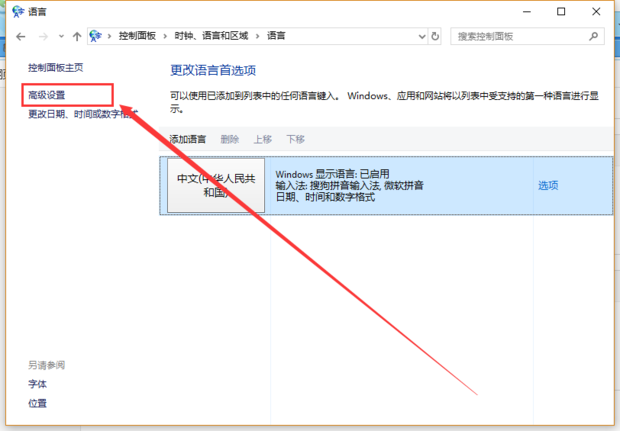Select 控制面板 in the breadcrumb
This screenshot has height=431, width=620.
point(137,36)
